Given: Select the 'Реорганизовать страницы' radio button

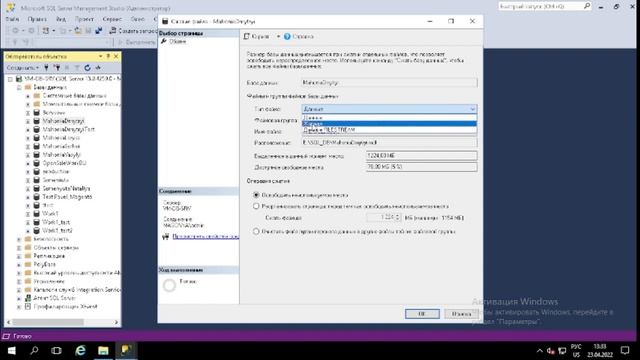Looking at the screenshot, I should (256, 206).
